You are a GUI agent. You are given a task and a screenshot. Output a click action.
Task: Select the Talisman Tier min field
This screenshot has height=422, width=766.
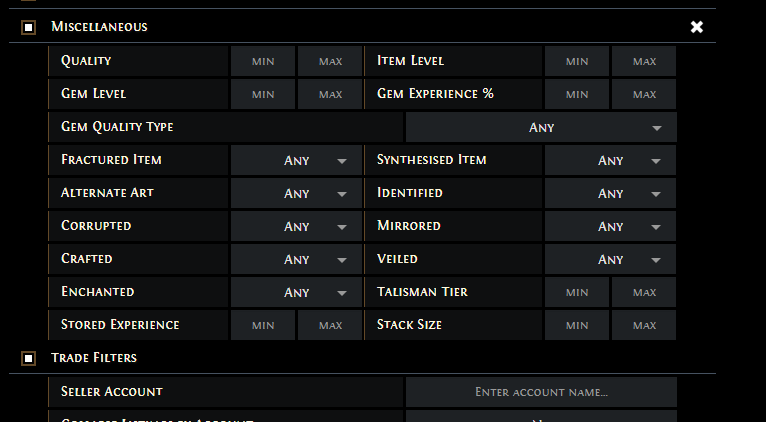tap(577, 292)
